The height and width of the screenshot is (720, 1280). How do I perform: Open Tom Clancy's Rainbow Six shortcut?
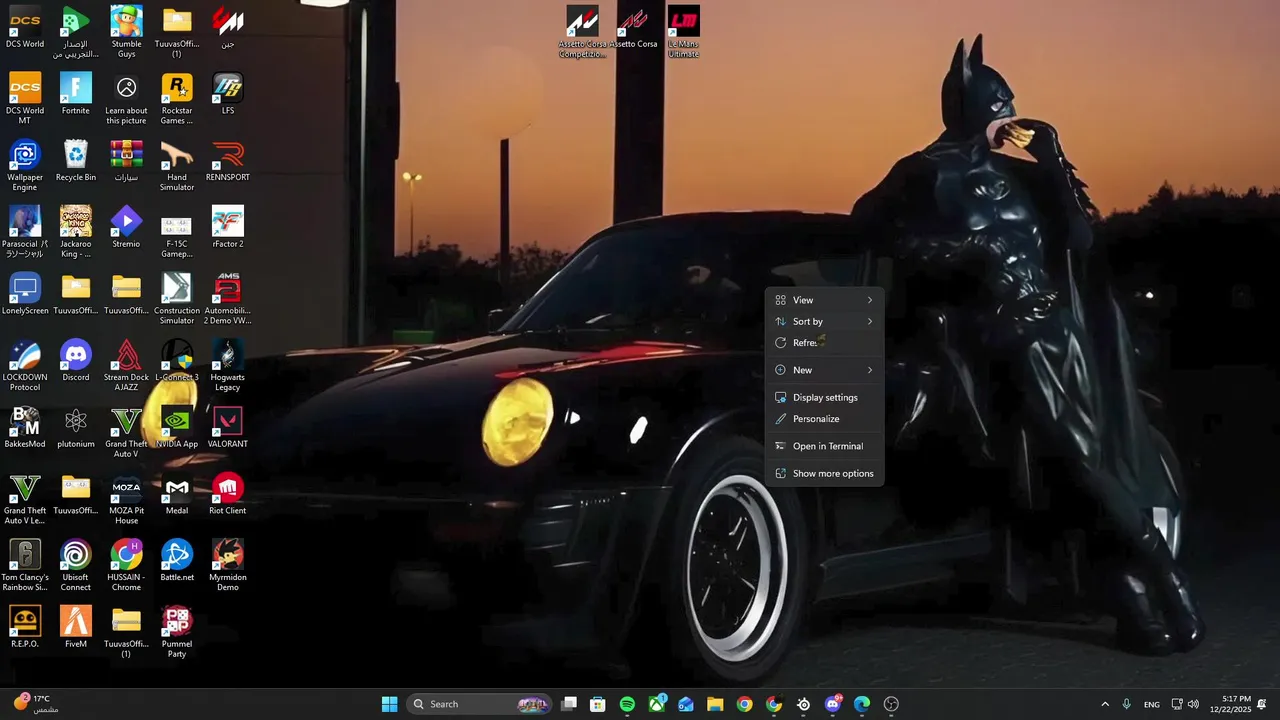click(x=25, y=565)
